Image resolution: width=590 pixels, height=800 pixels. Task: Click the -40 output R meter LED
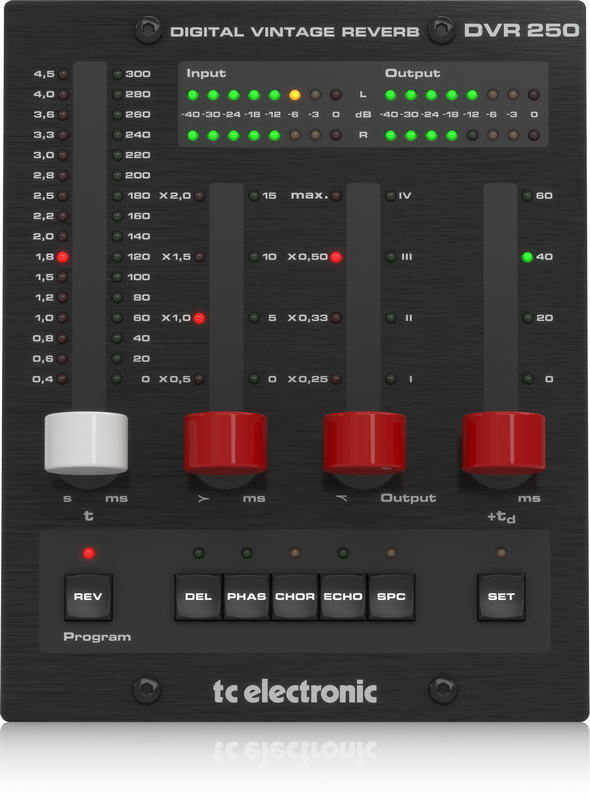[x=390, y=135]
